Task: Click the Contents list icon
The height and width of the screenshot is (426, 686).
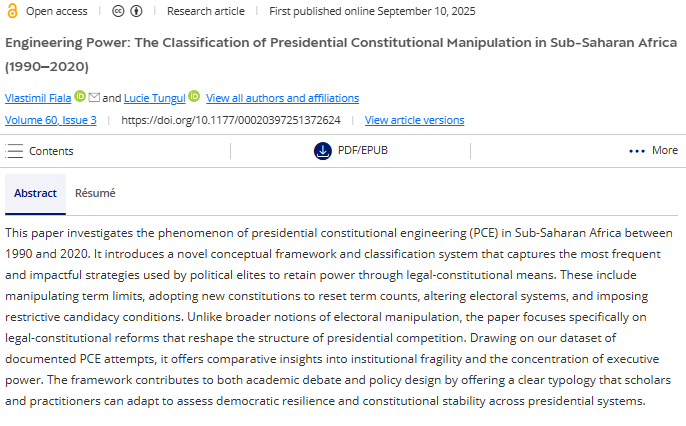Action: (14, 151)
